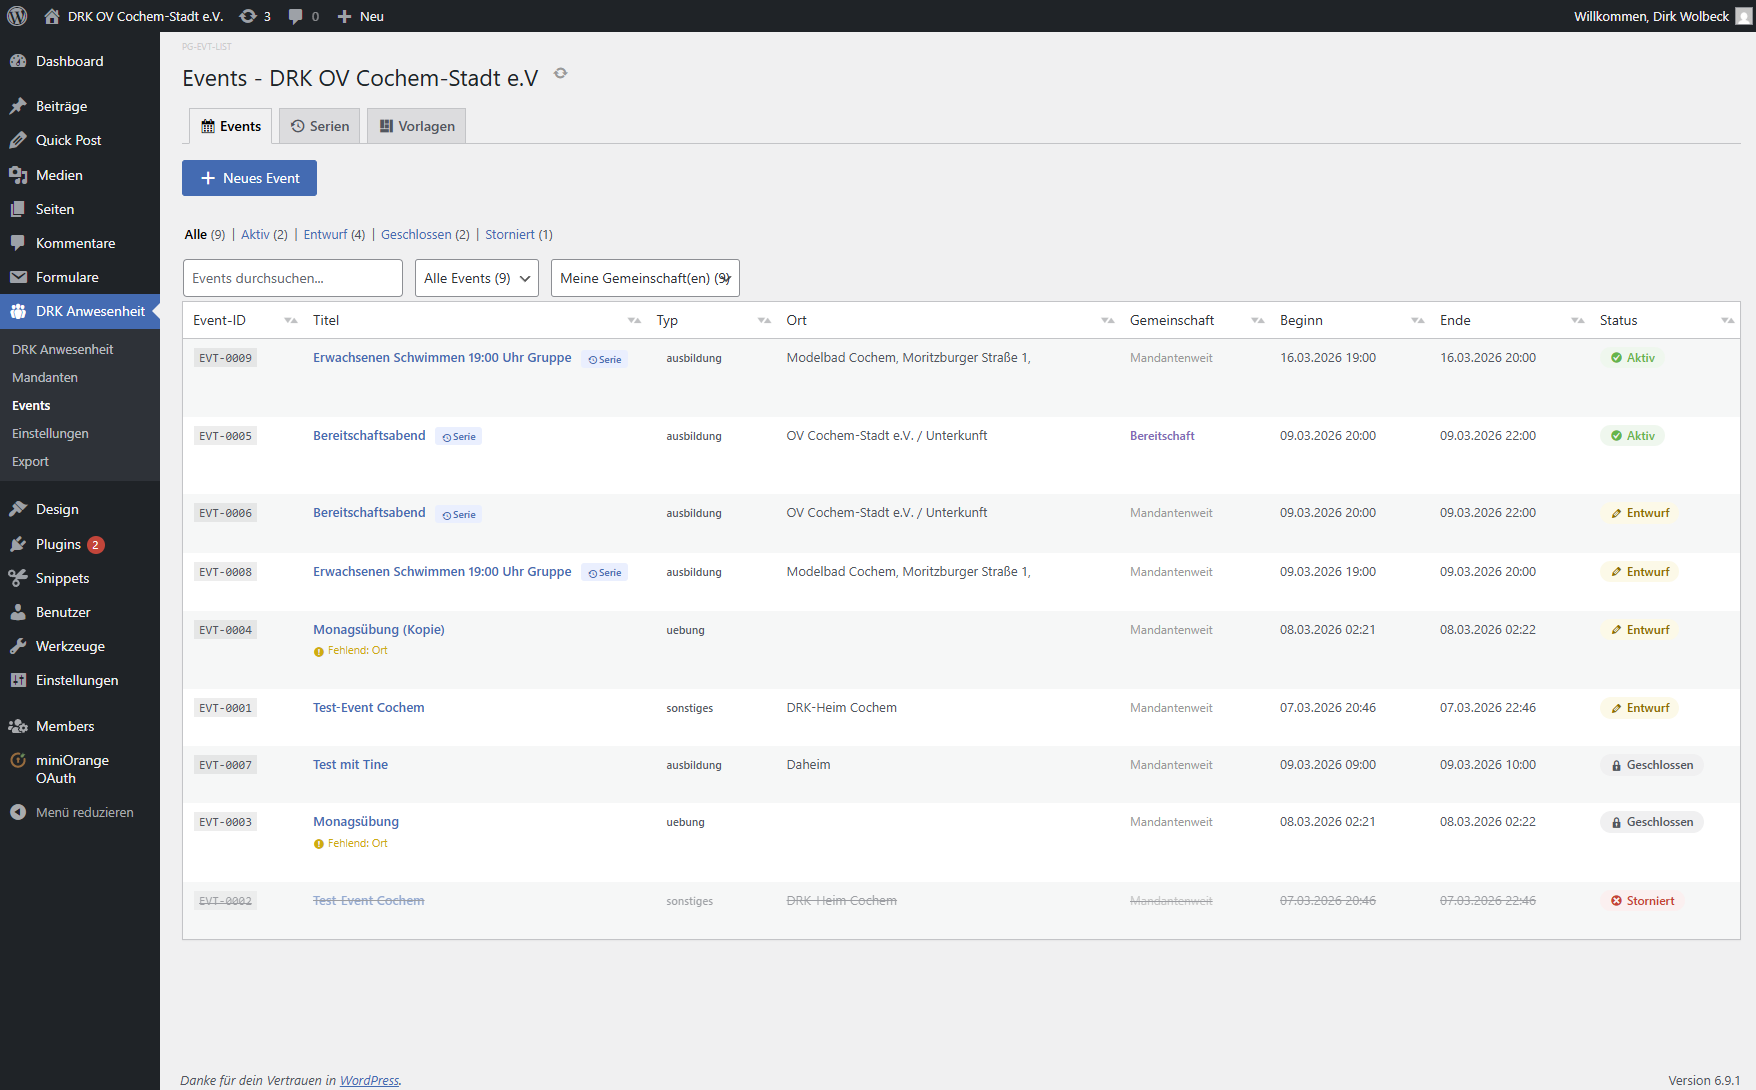Click the Entwurf badge for EVT-0001
Image resolution: width=1756 pixels, height=1090 pixels.
pyautogui.click(x=1640, y=708)
